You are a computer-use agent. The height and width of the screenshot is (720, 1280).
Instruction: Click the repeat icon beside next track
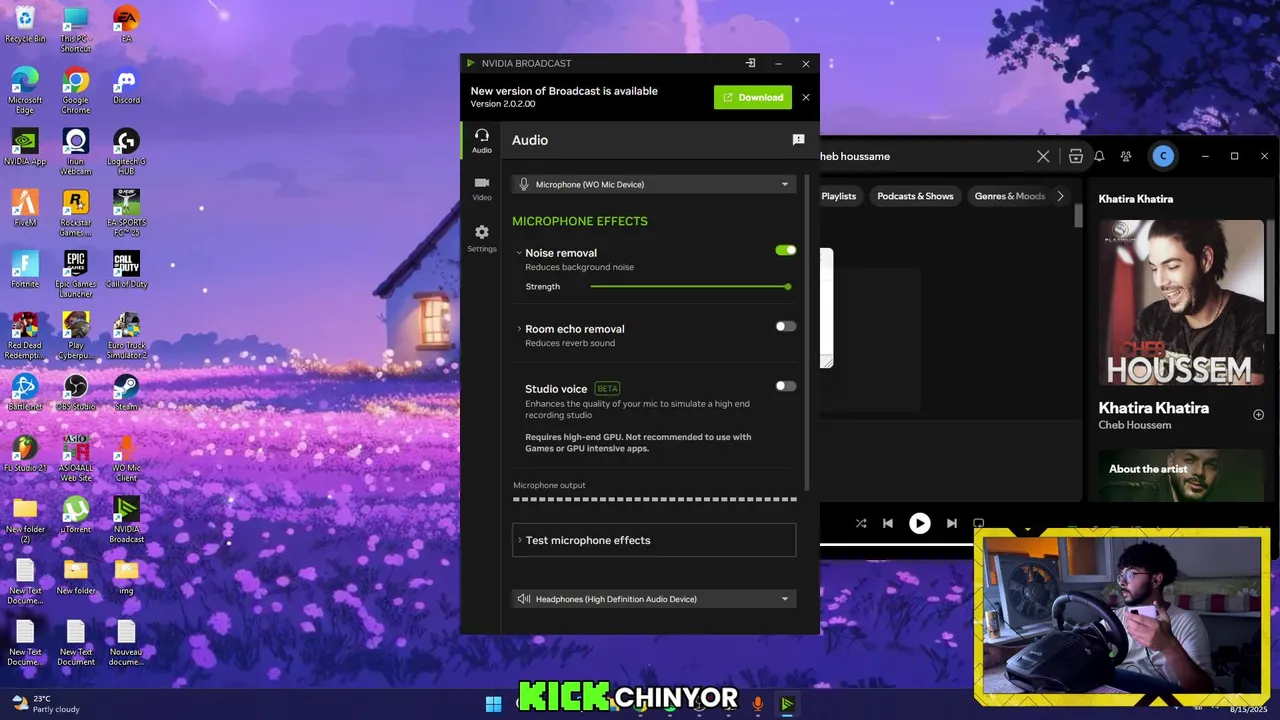[979, 523]
